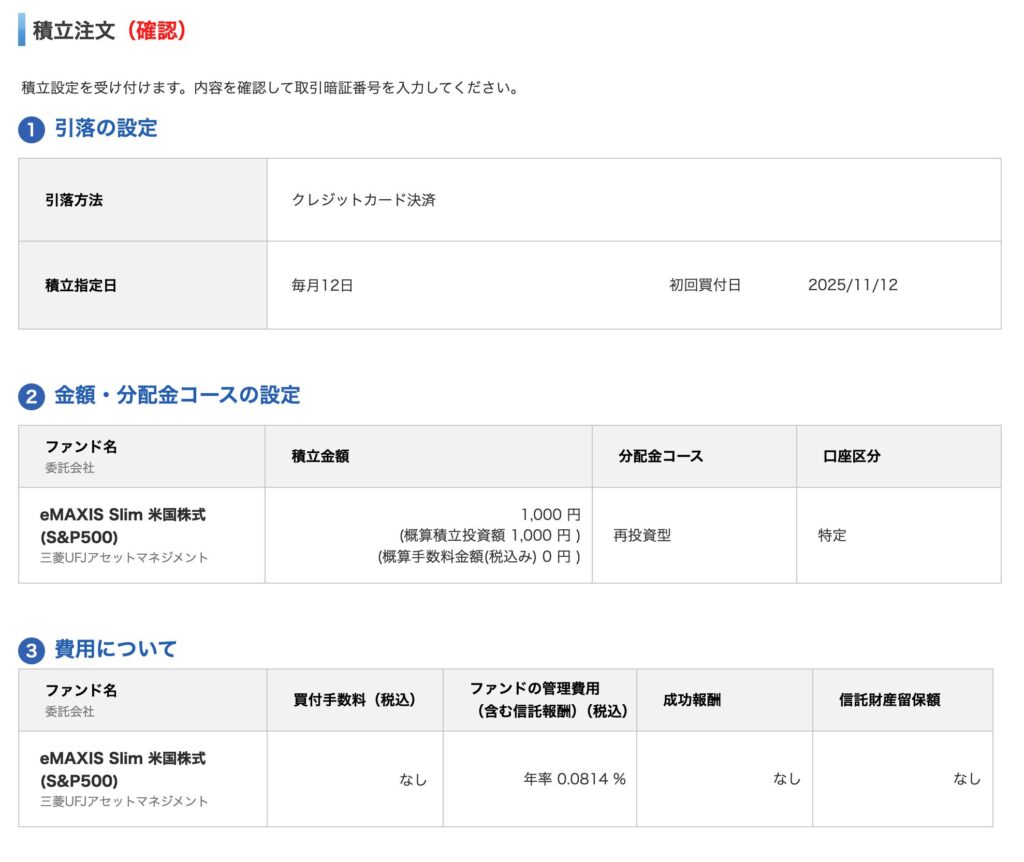Click the クレジットカード決済 payment method value
The image size is (1024, 862).
pos(363,200)
